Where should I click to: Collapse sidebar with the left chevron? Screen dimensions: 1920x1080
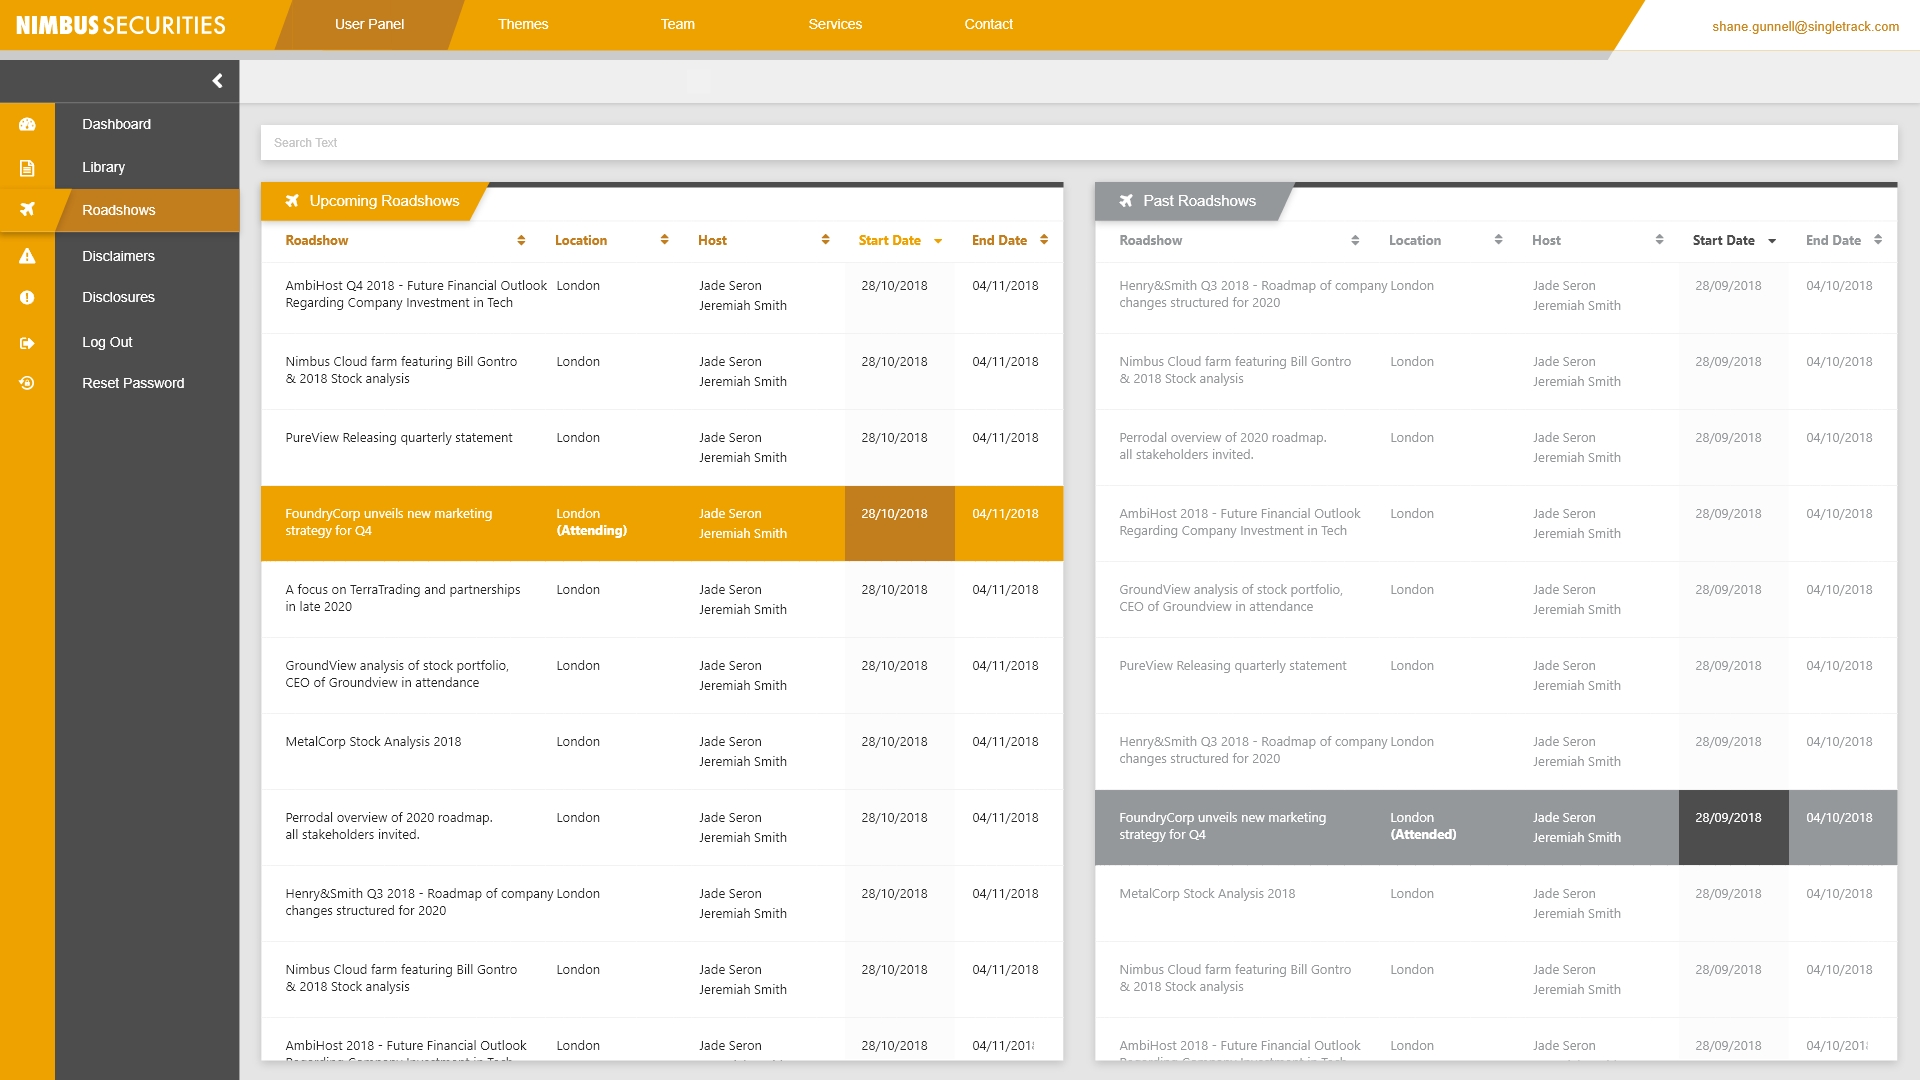tap(217, 81)
